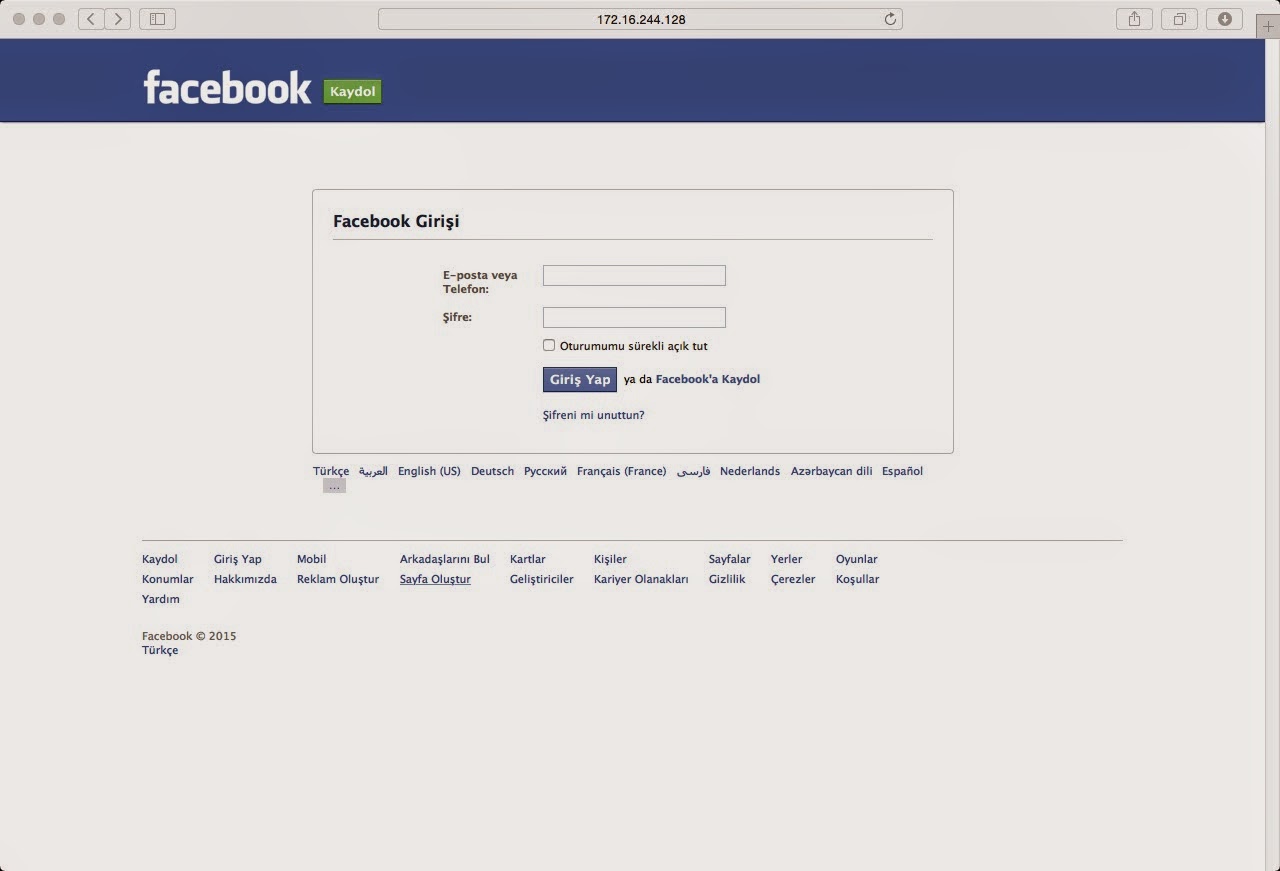Show all tabs overview button
This screenshot has width=1280, height=871.
1179,19
